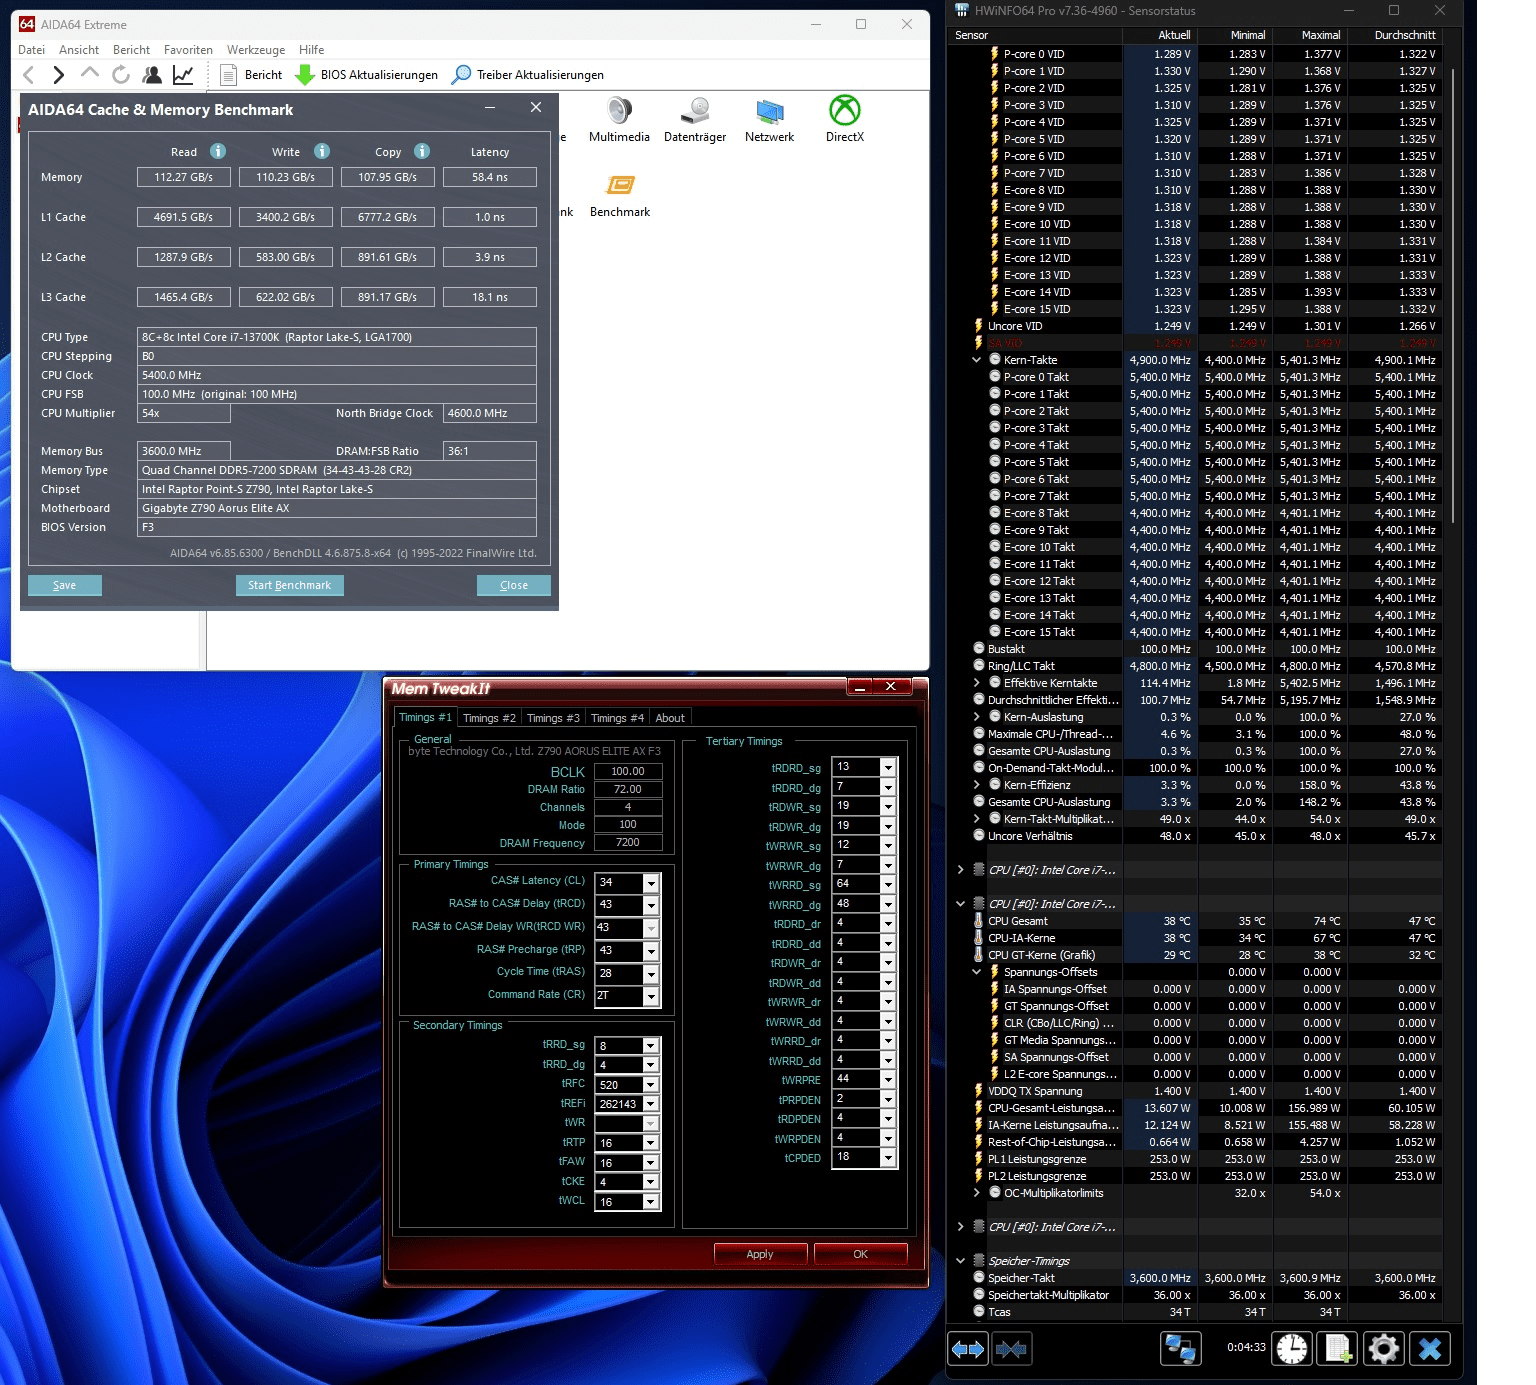Open the Datei menu
The width and height of the screenshot is (1536, 1385).
(x=31, y=50)
